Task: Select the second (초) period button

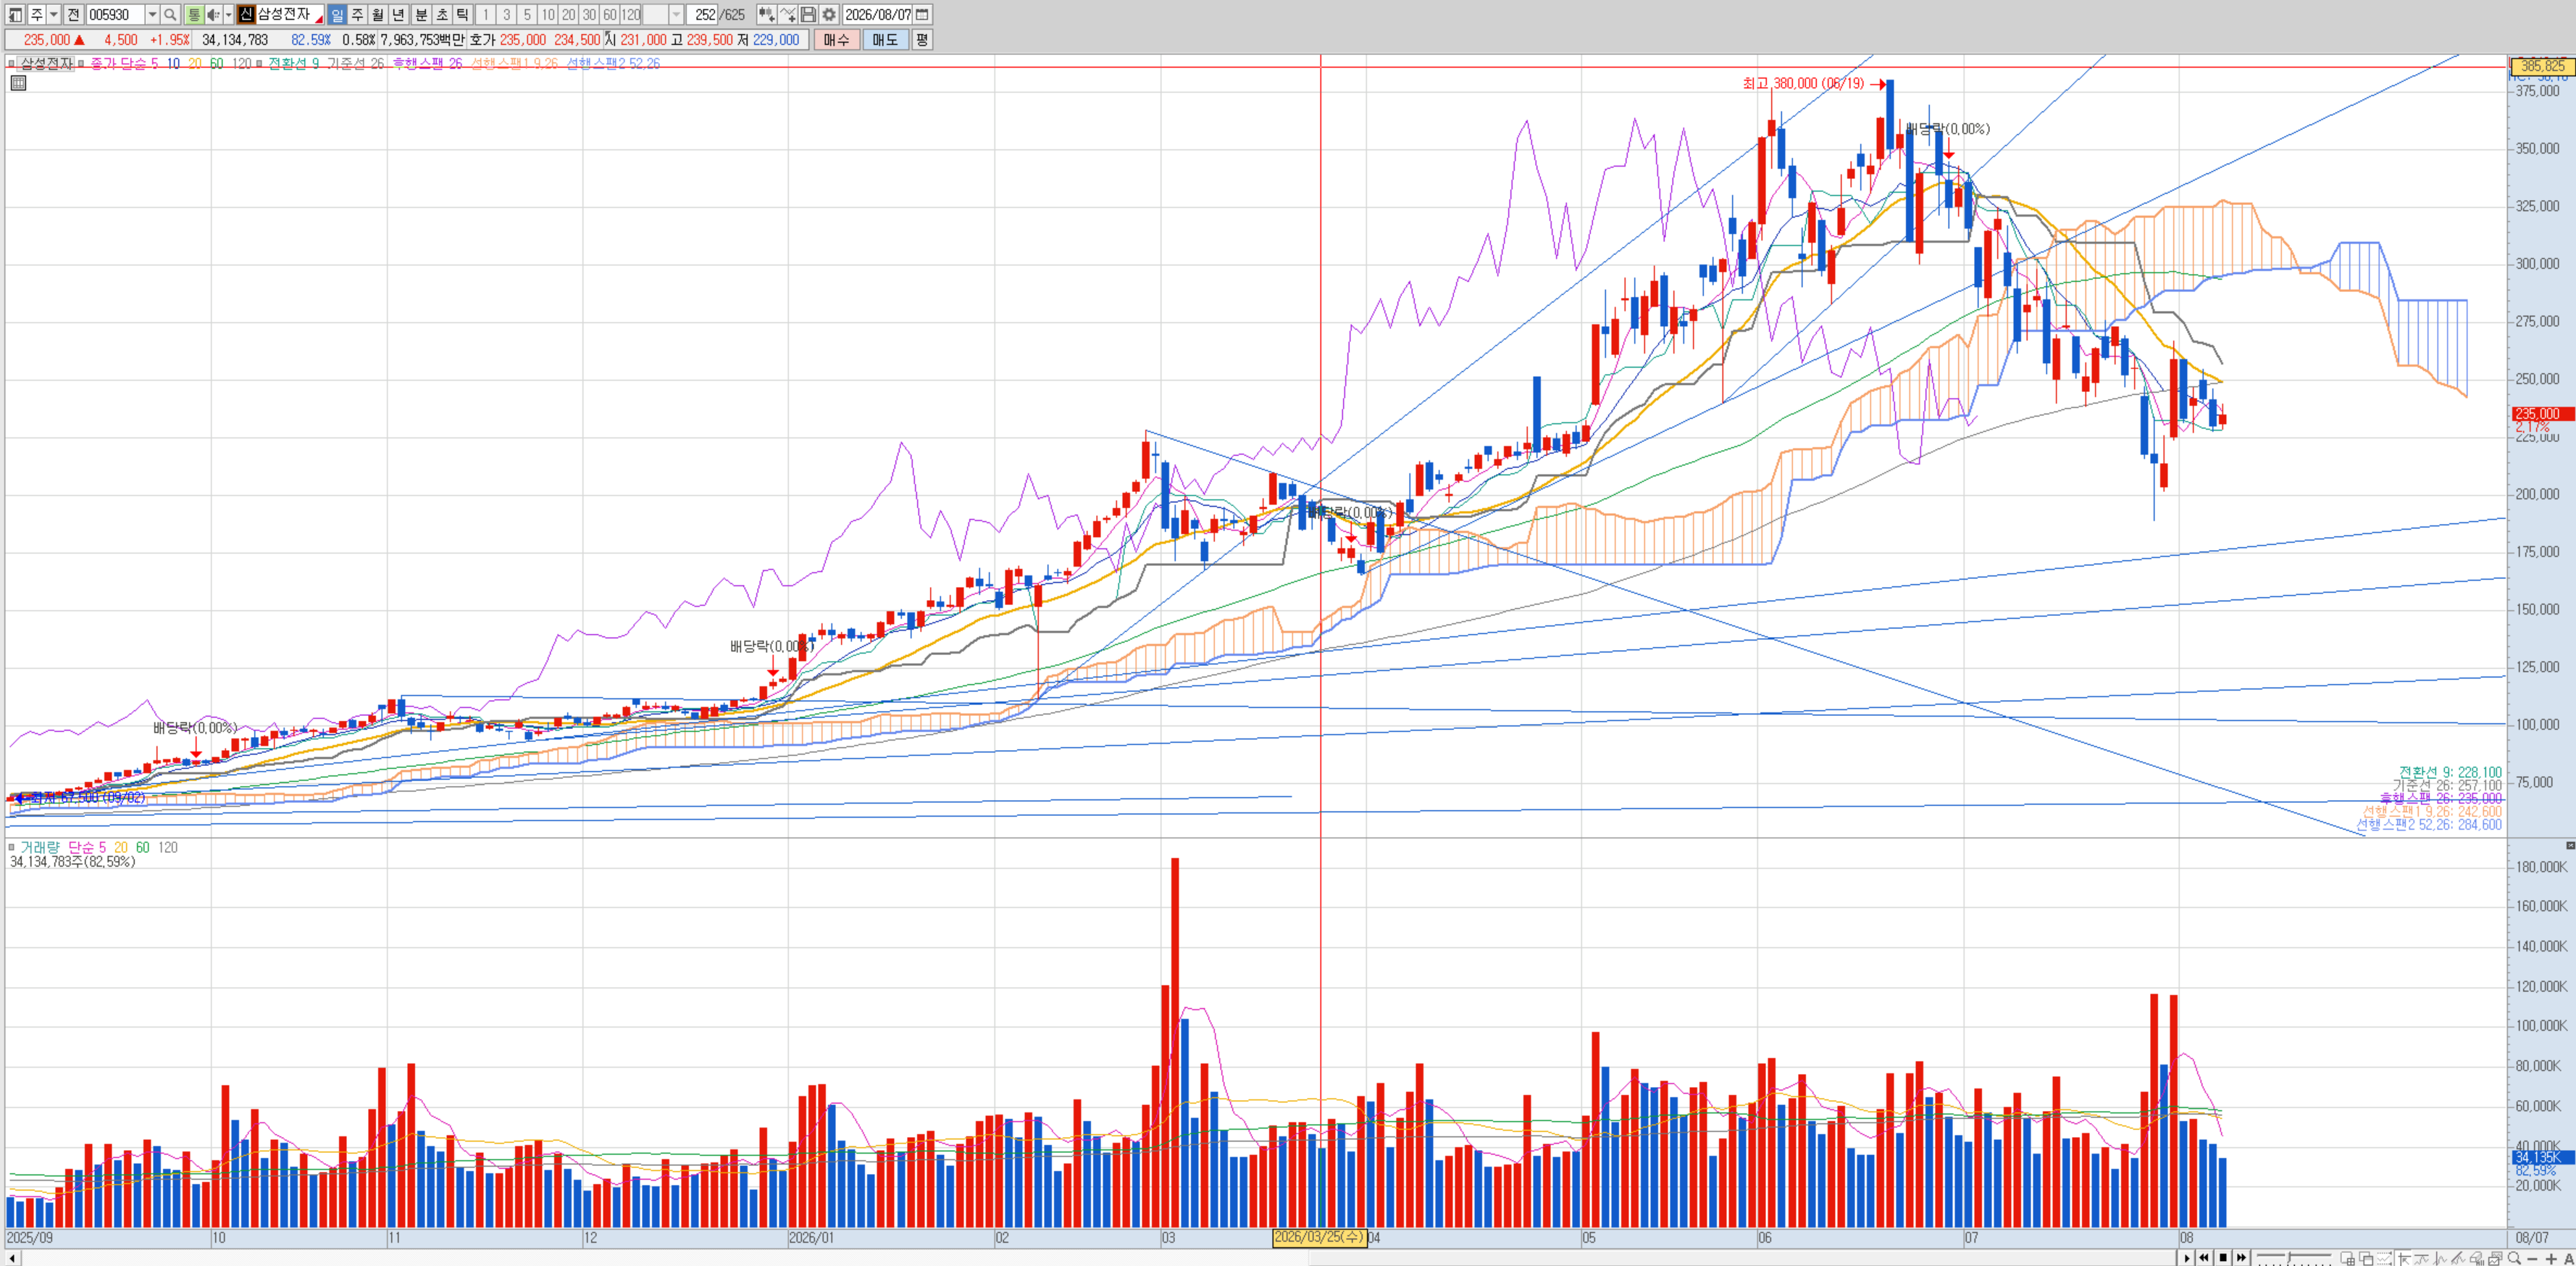Action: click(x=442, y=14)
